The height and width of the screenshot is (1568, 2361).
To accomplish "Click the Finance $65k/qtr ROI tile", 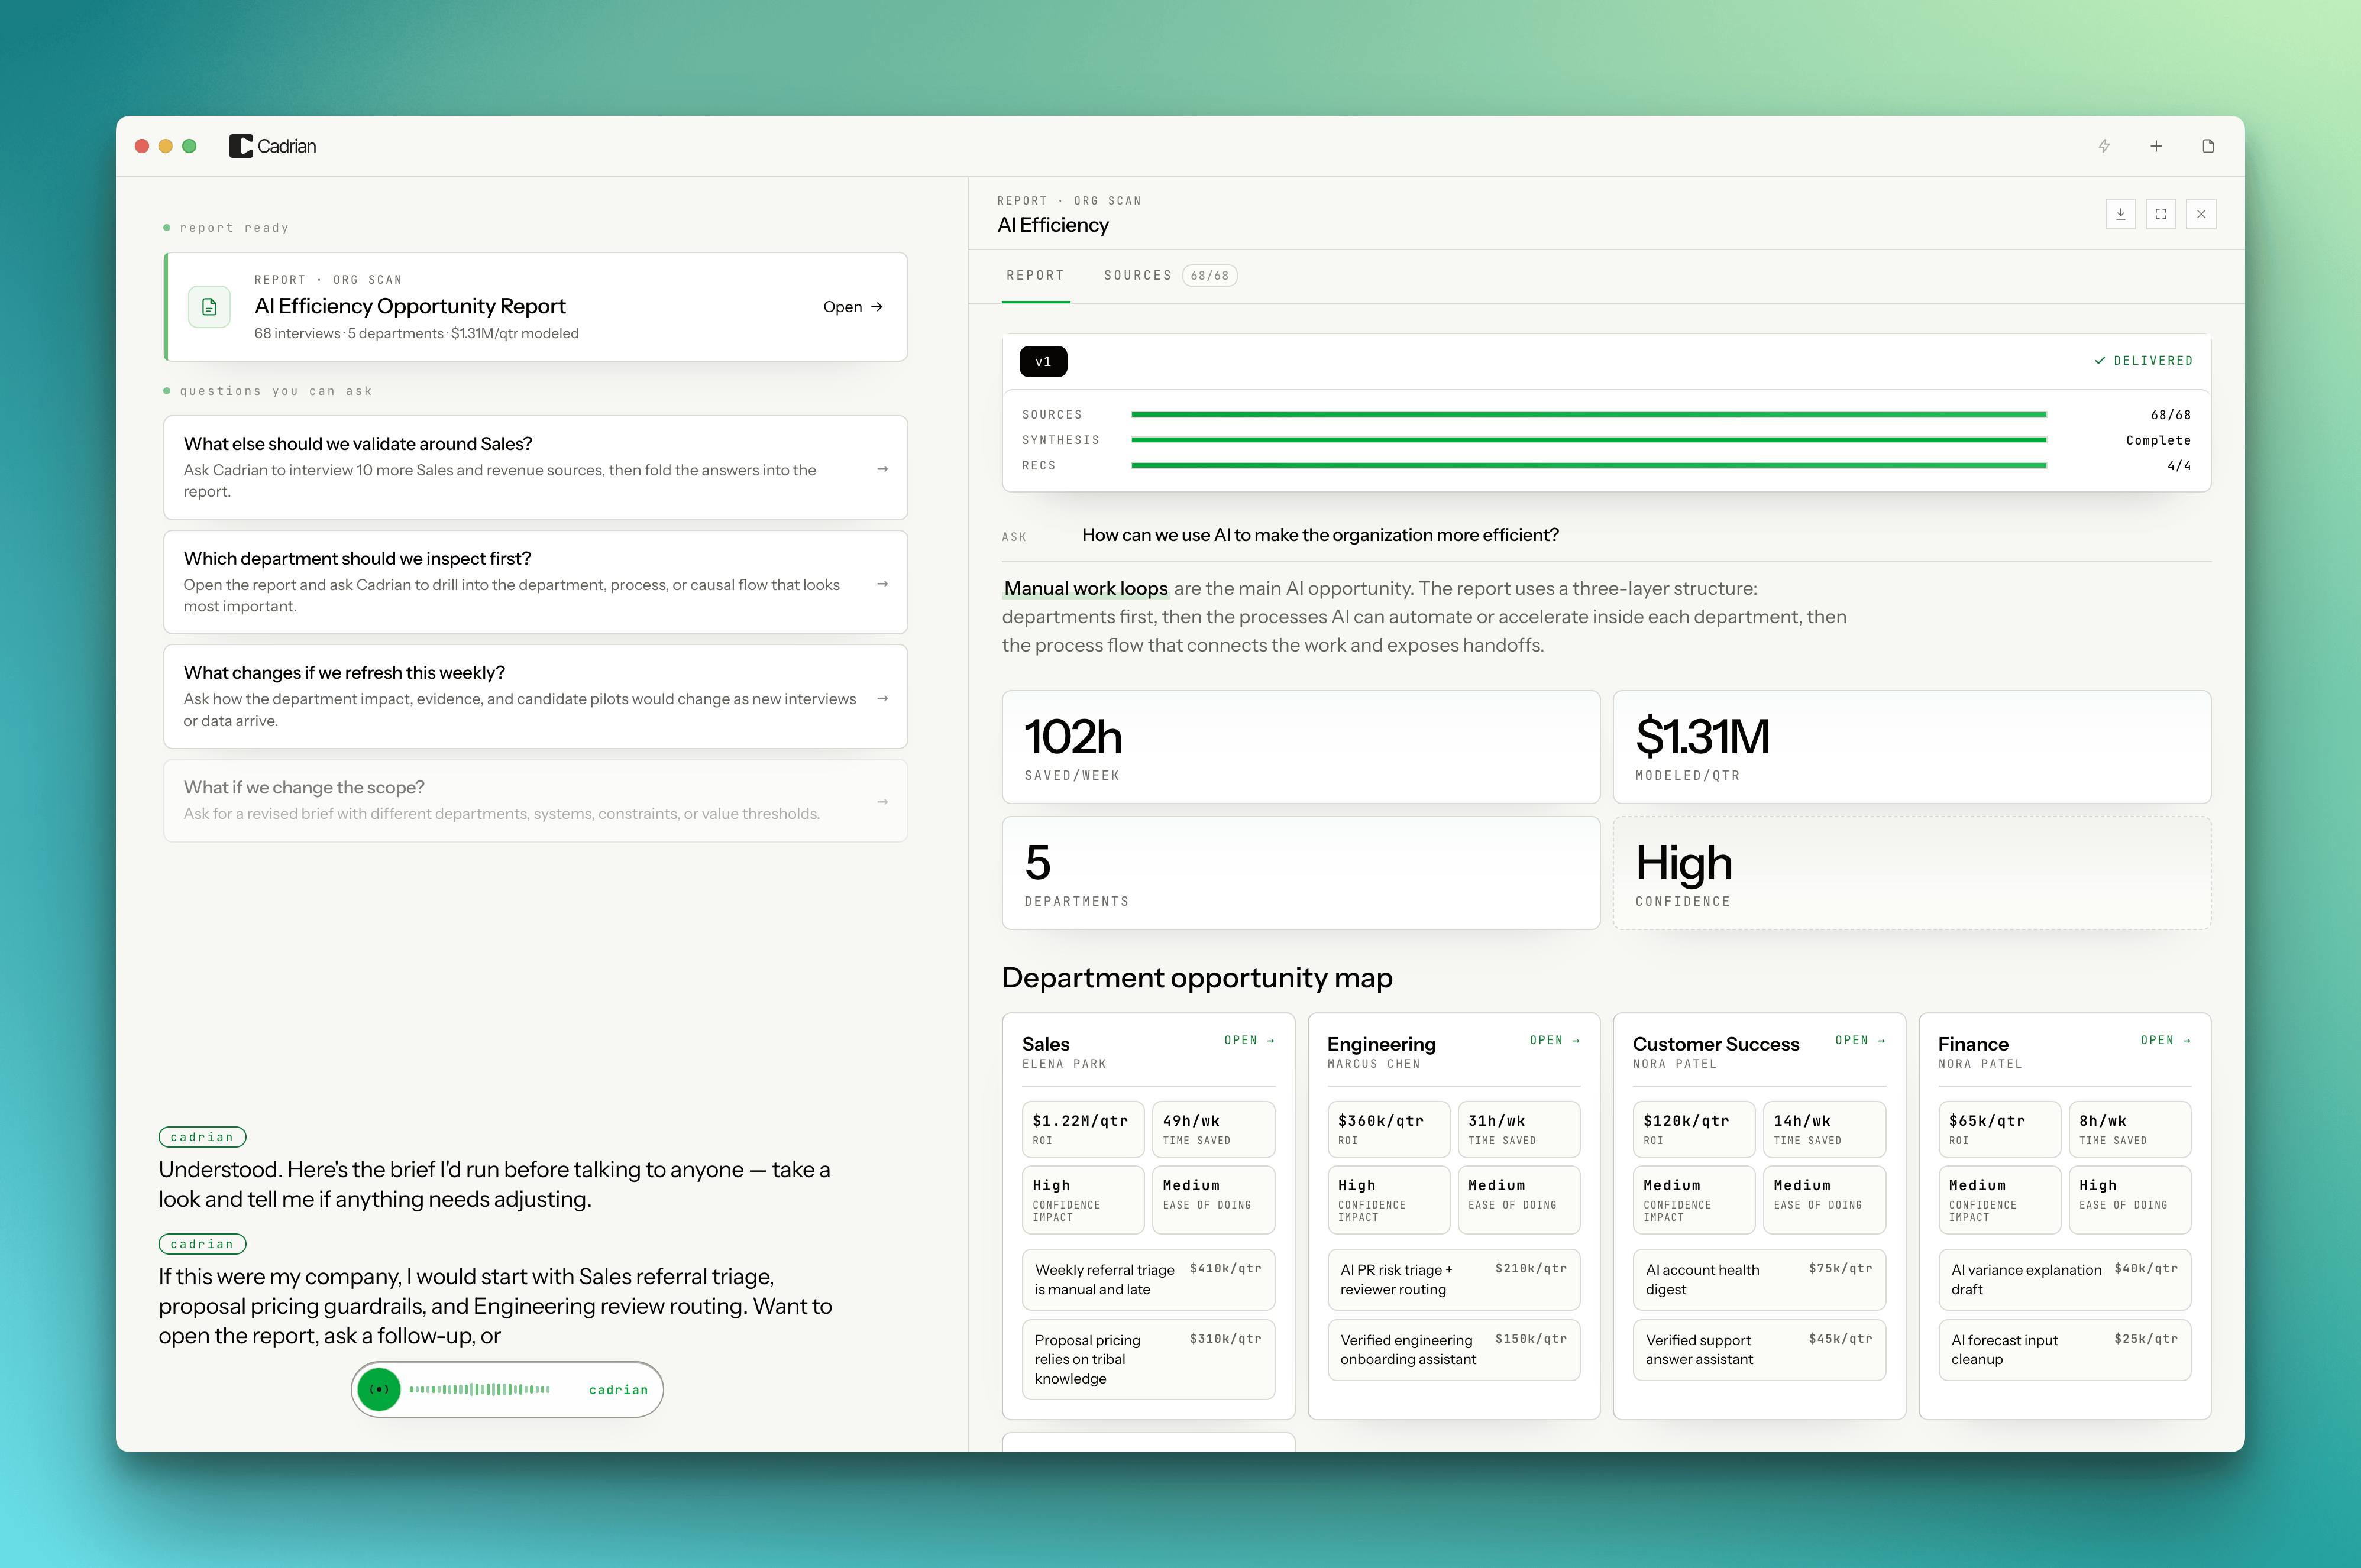I will (x=1999, y=1129).
